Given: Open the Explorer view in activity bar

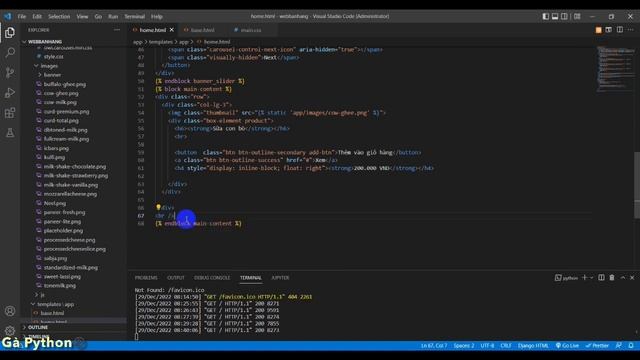Looking at the screenshot, I should (x=10, y=33).
